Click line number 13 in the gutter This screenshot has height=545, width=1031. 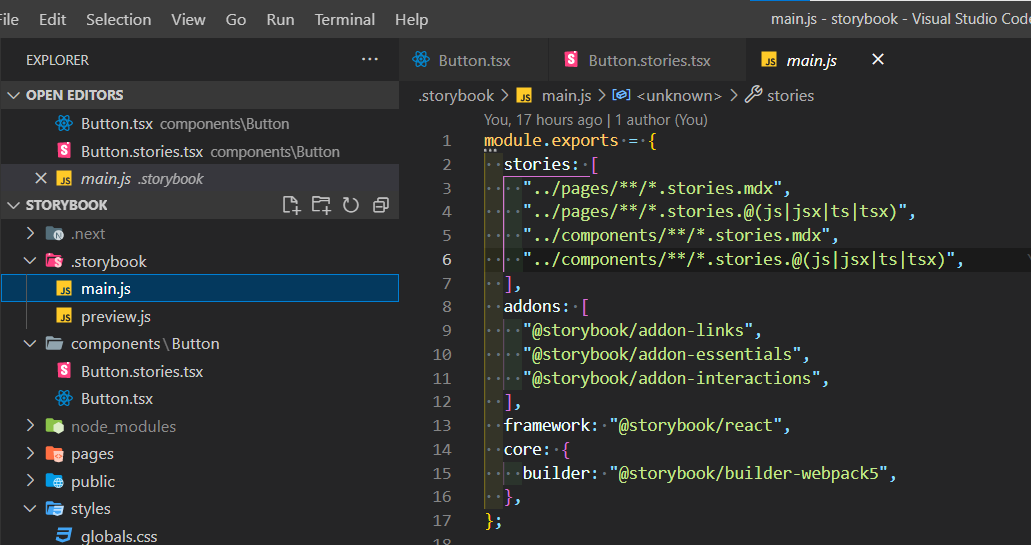(x=442, y=426)
